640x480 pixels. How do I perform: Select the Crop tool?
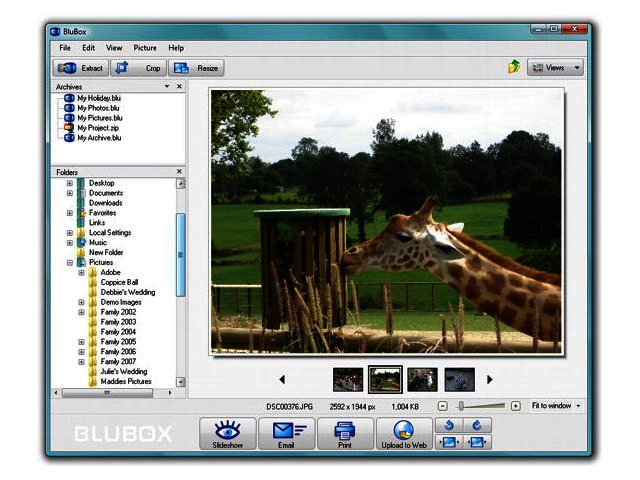point(139,68)
